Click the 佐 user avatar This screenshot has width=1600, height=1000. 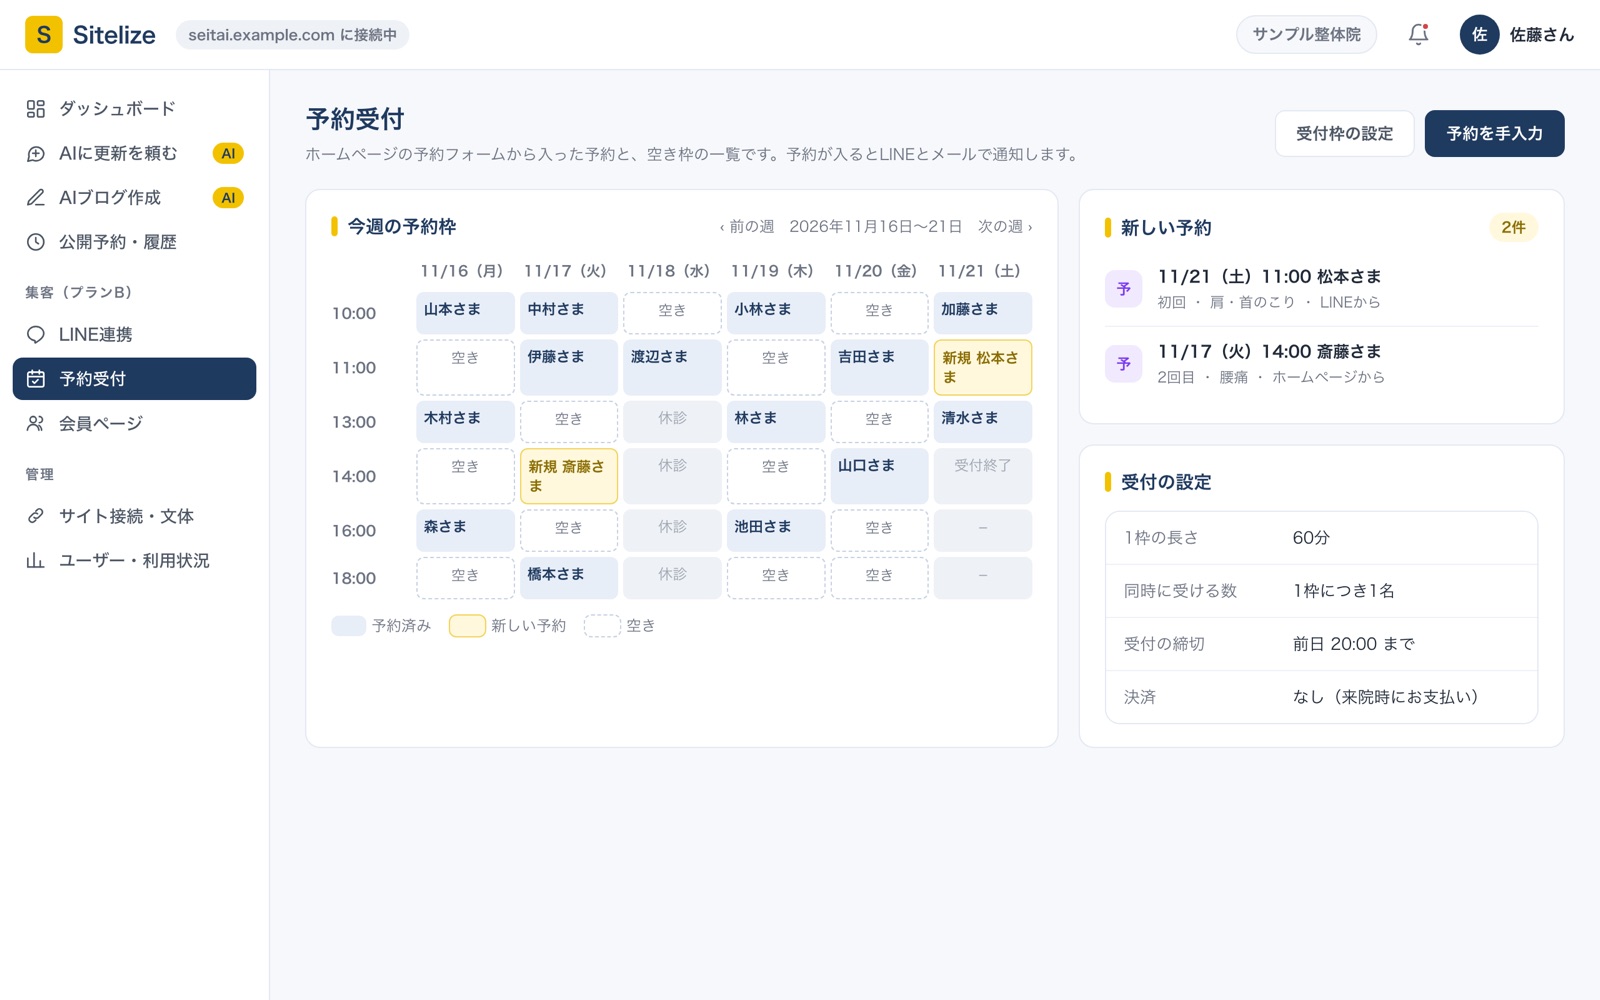coord(1479,35)
